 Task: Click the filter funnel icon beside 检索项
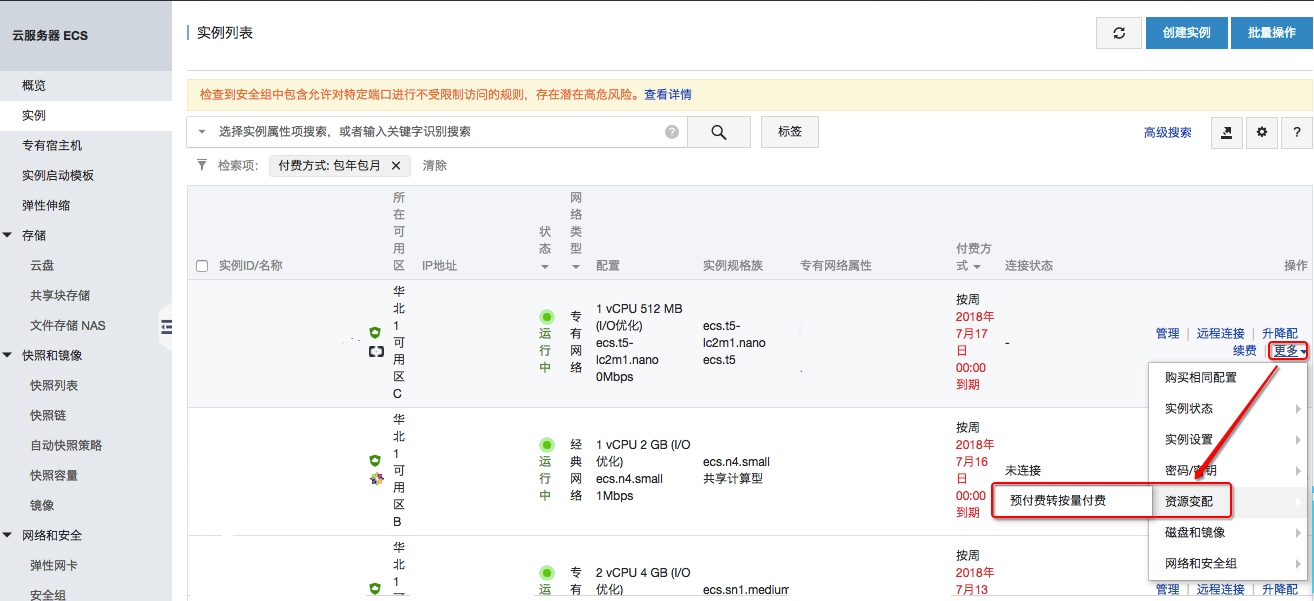(202, 165)
